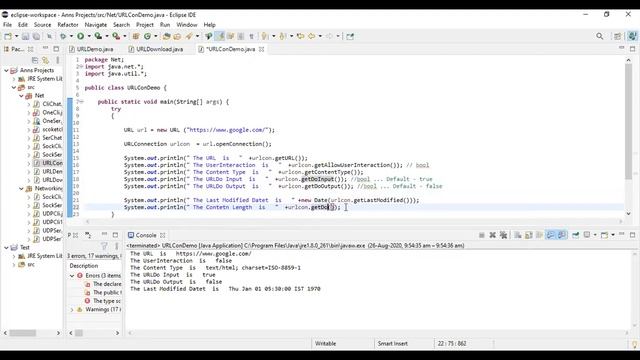
Task: Click Link with Editor icon in Package Explorer
Action: tap(46, 60)
